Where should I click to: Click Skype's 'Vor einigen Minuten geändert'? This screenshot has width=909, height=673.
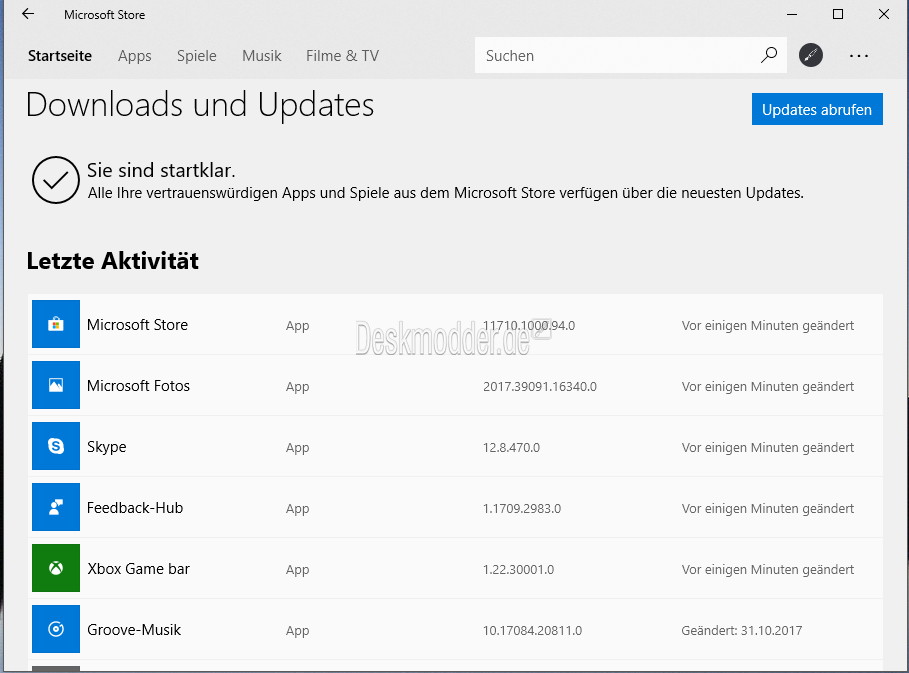coord(768,448)
